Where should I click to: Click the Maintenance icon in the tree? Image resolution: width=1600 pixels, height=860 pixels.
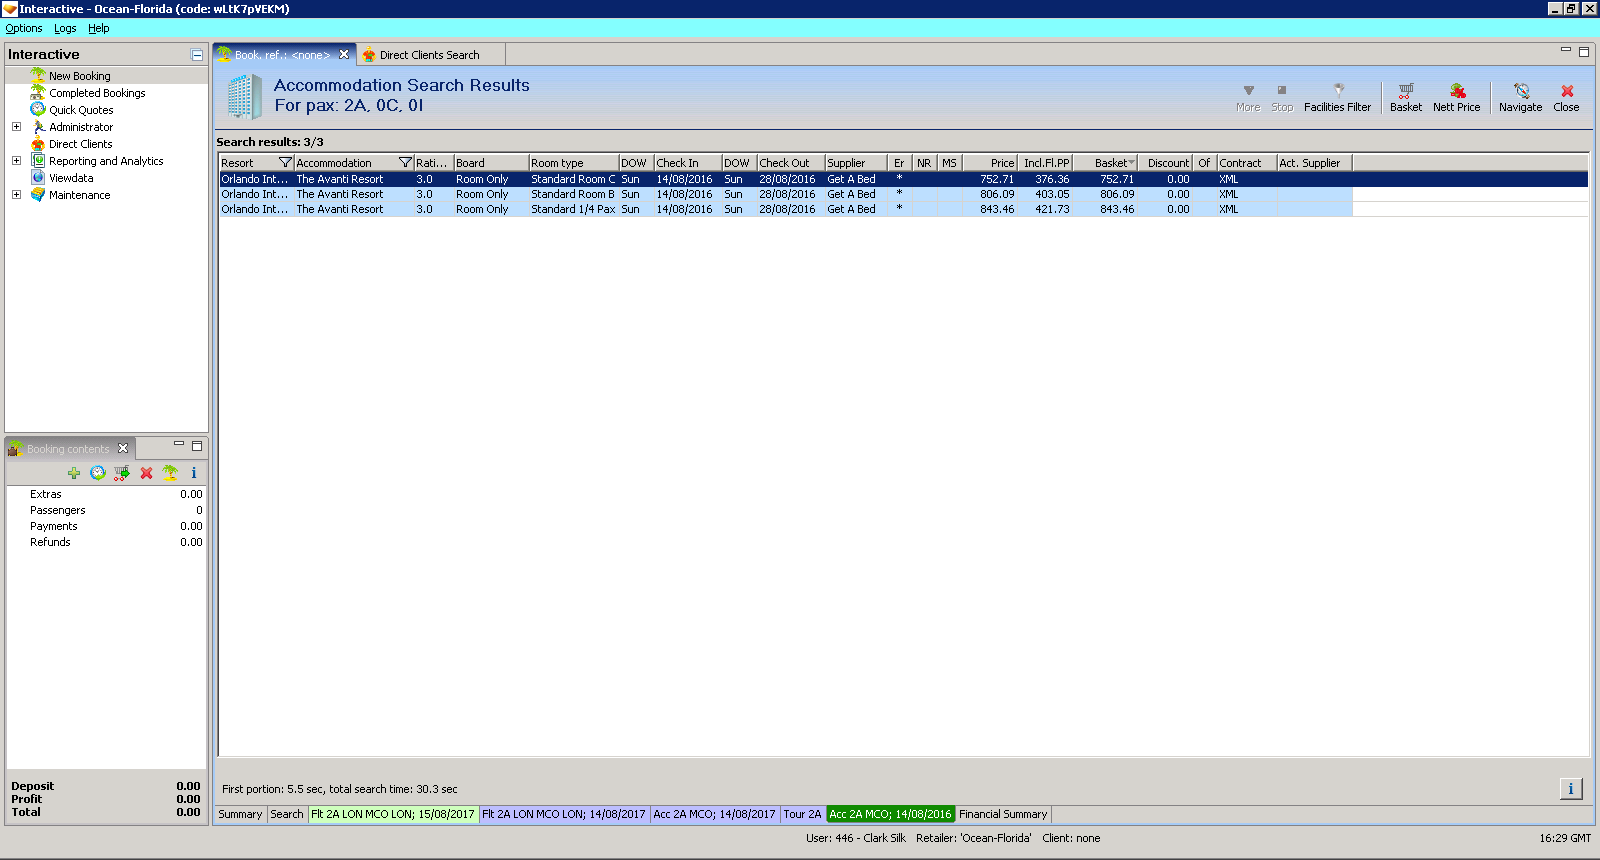point(38,195)
